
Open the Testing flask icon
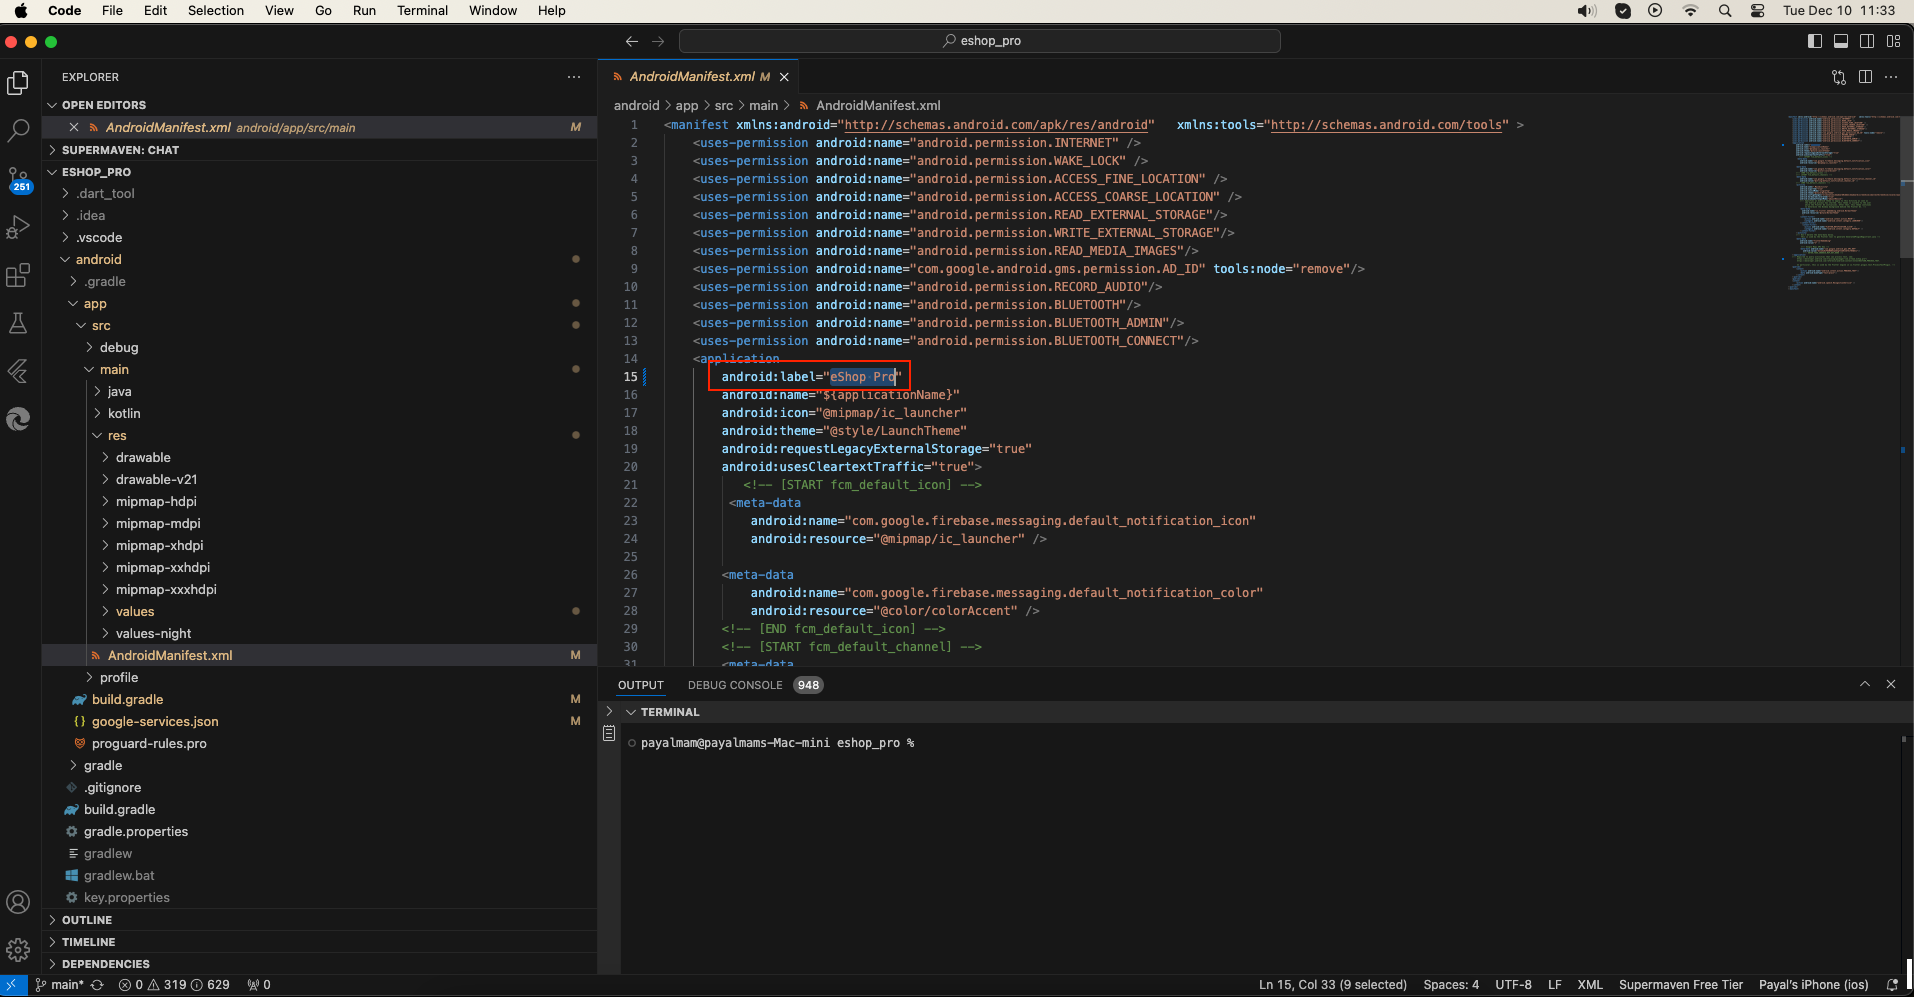(18, 323)
